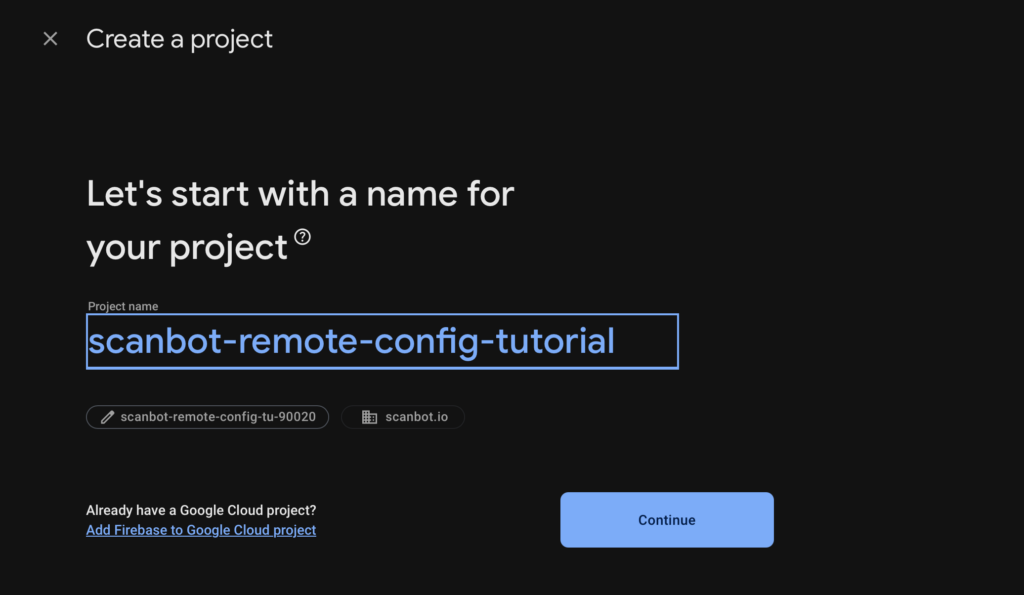Open 'Add Firebase to Google Cloud project' link
Image resolution: width=1024 pixels, height=595 pixels.
tap(200, 530)
